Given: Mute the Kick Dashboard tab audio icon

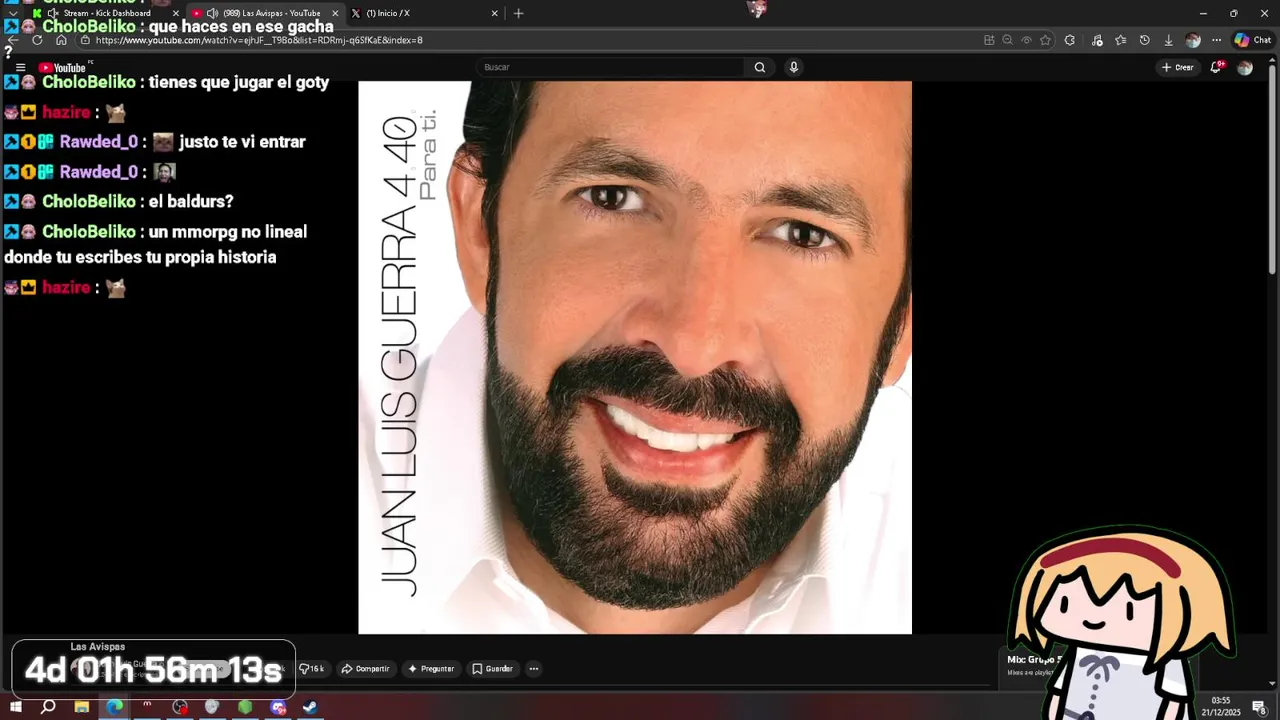Looking at the screenshot, I should click(53, 13).
